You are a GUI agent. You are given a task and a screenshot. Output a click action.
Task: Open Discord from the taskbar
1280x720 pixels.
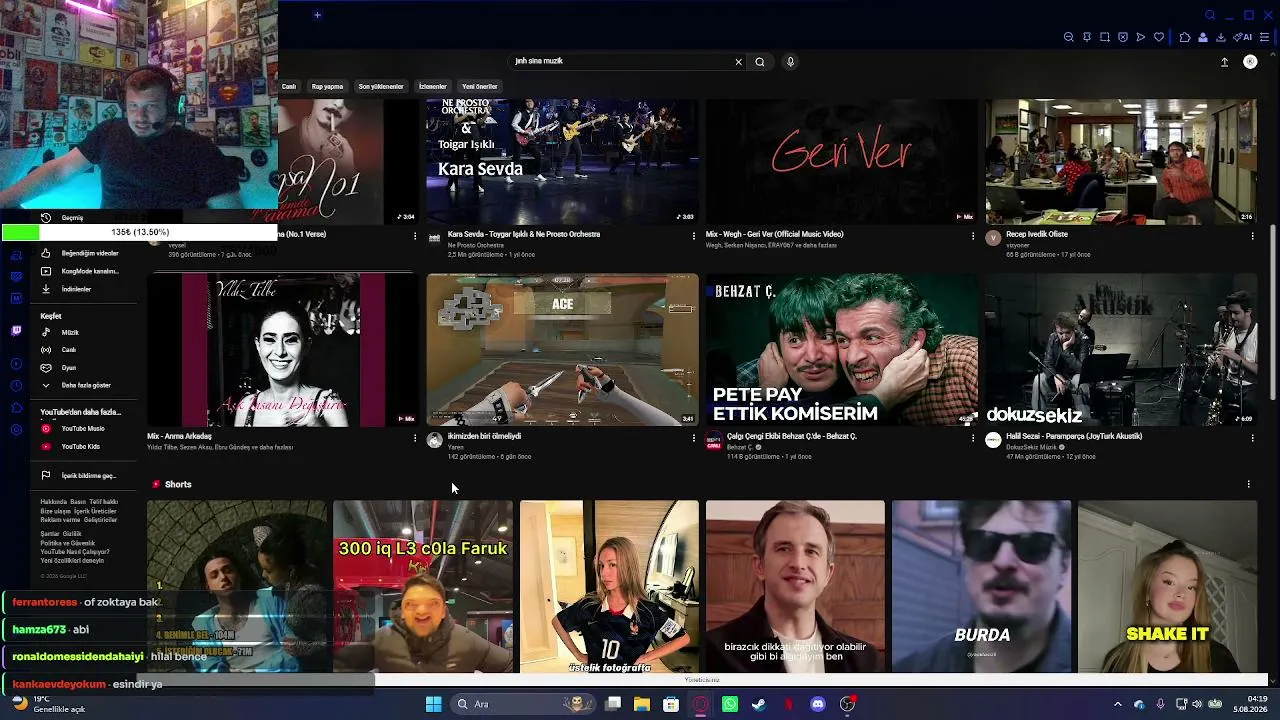[818, 704]
